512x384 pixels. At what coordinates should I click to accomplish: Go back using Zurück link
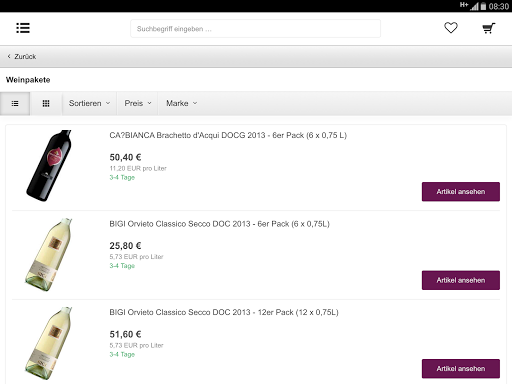point(22,57)
